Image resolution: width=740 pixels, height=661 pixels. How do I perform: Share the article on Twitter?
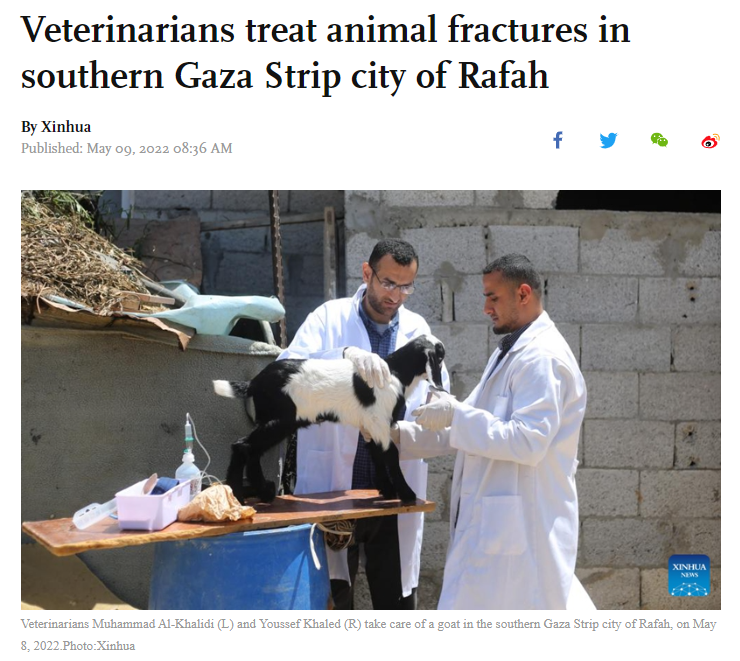pyautogui.click(x=608, y=140)
